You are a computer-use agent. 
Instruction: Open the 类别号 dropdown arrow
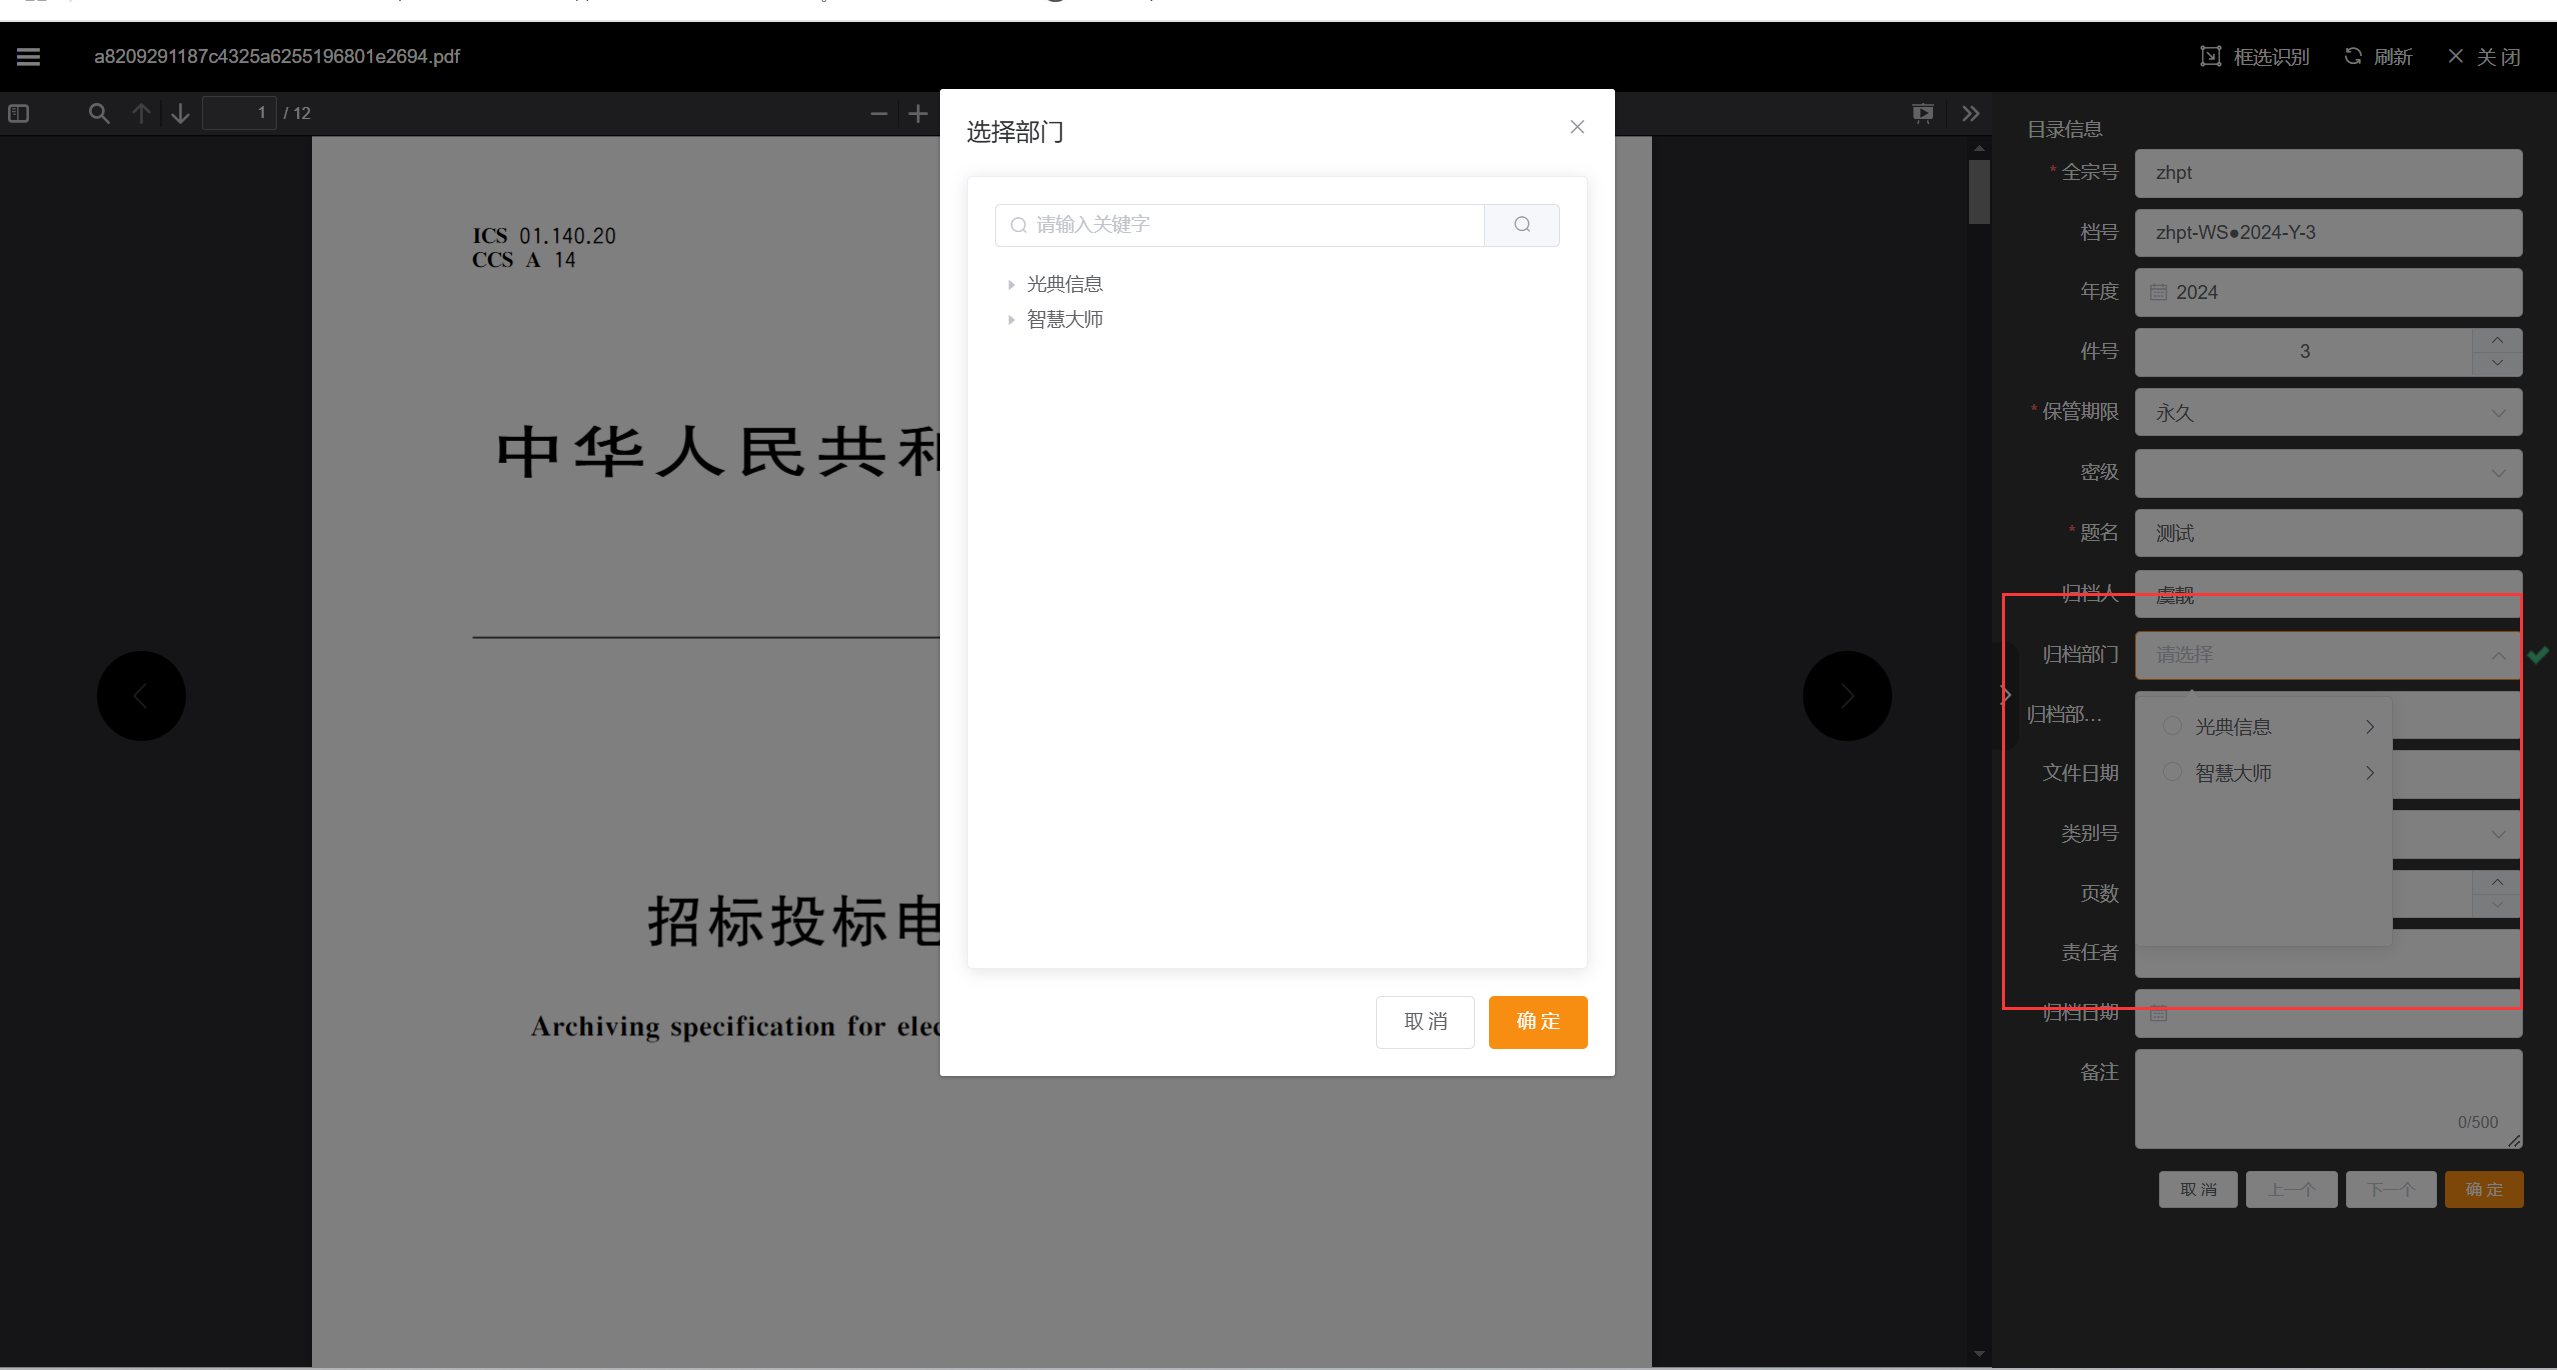[2498, 834]
